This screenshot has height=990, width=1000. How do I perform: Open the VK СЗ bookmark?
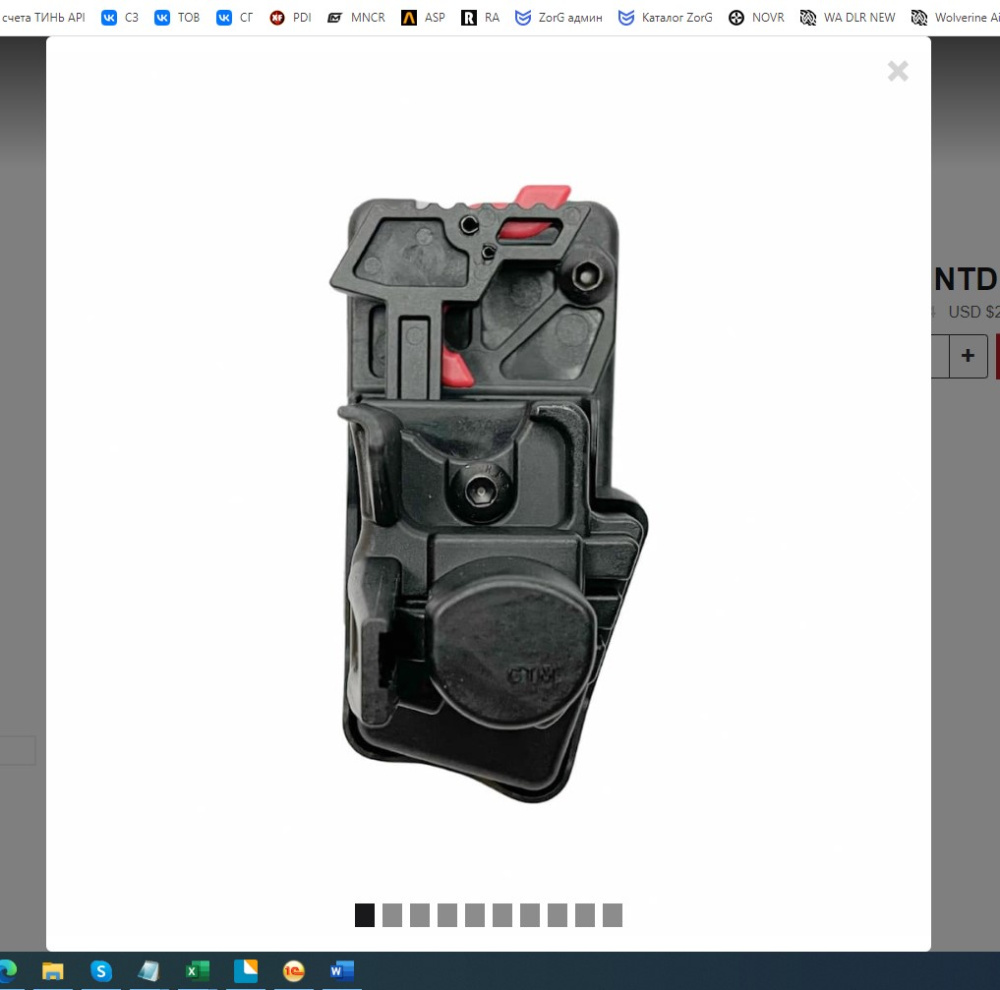click(120, 18)
